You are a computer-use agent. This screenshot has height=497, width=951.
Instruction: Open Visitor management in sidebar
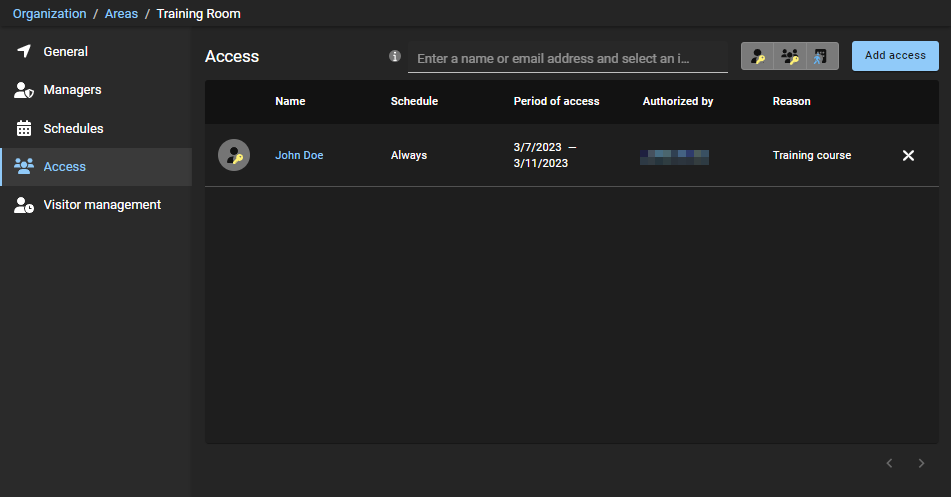[x=101, y=205]
